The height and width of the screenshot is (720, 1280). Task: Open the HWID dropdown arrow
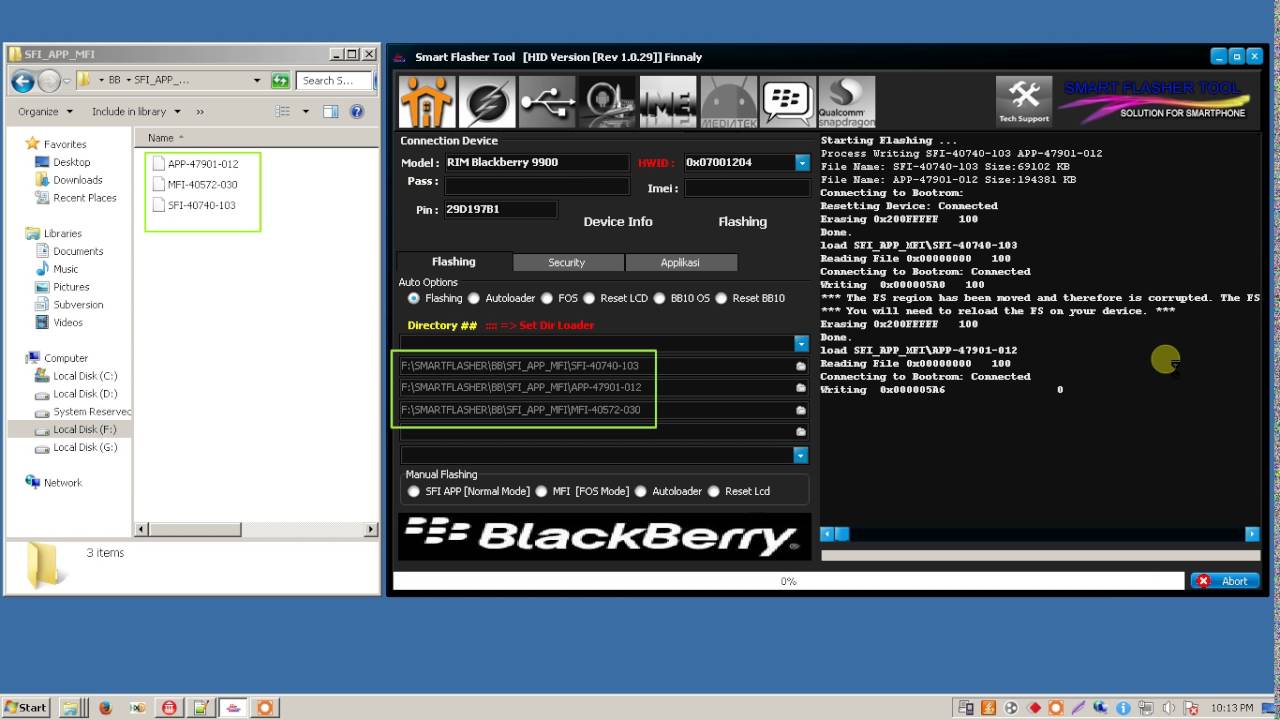801,162
